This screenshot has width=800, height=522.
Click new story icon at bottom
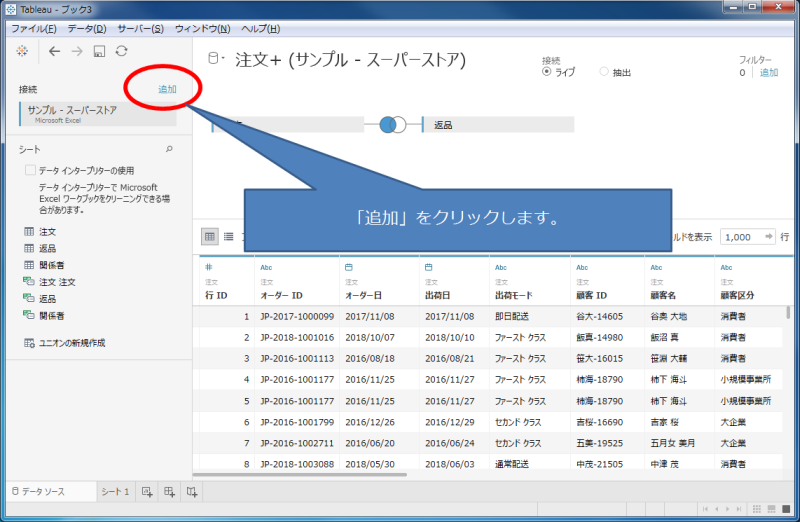(x=192, y=492)
